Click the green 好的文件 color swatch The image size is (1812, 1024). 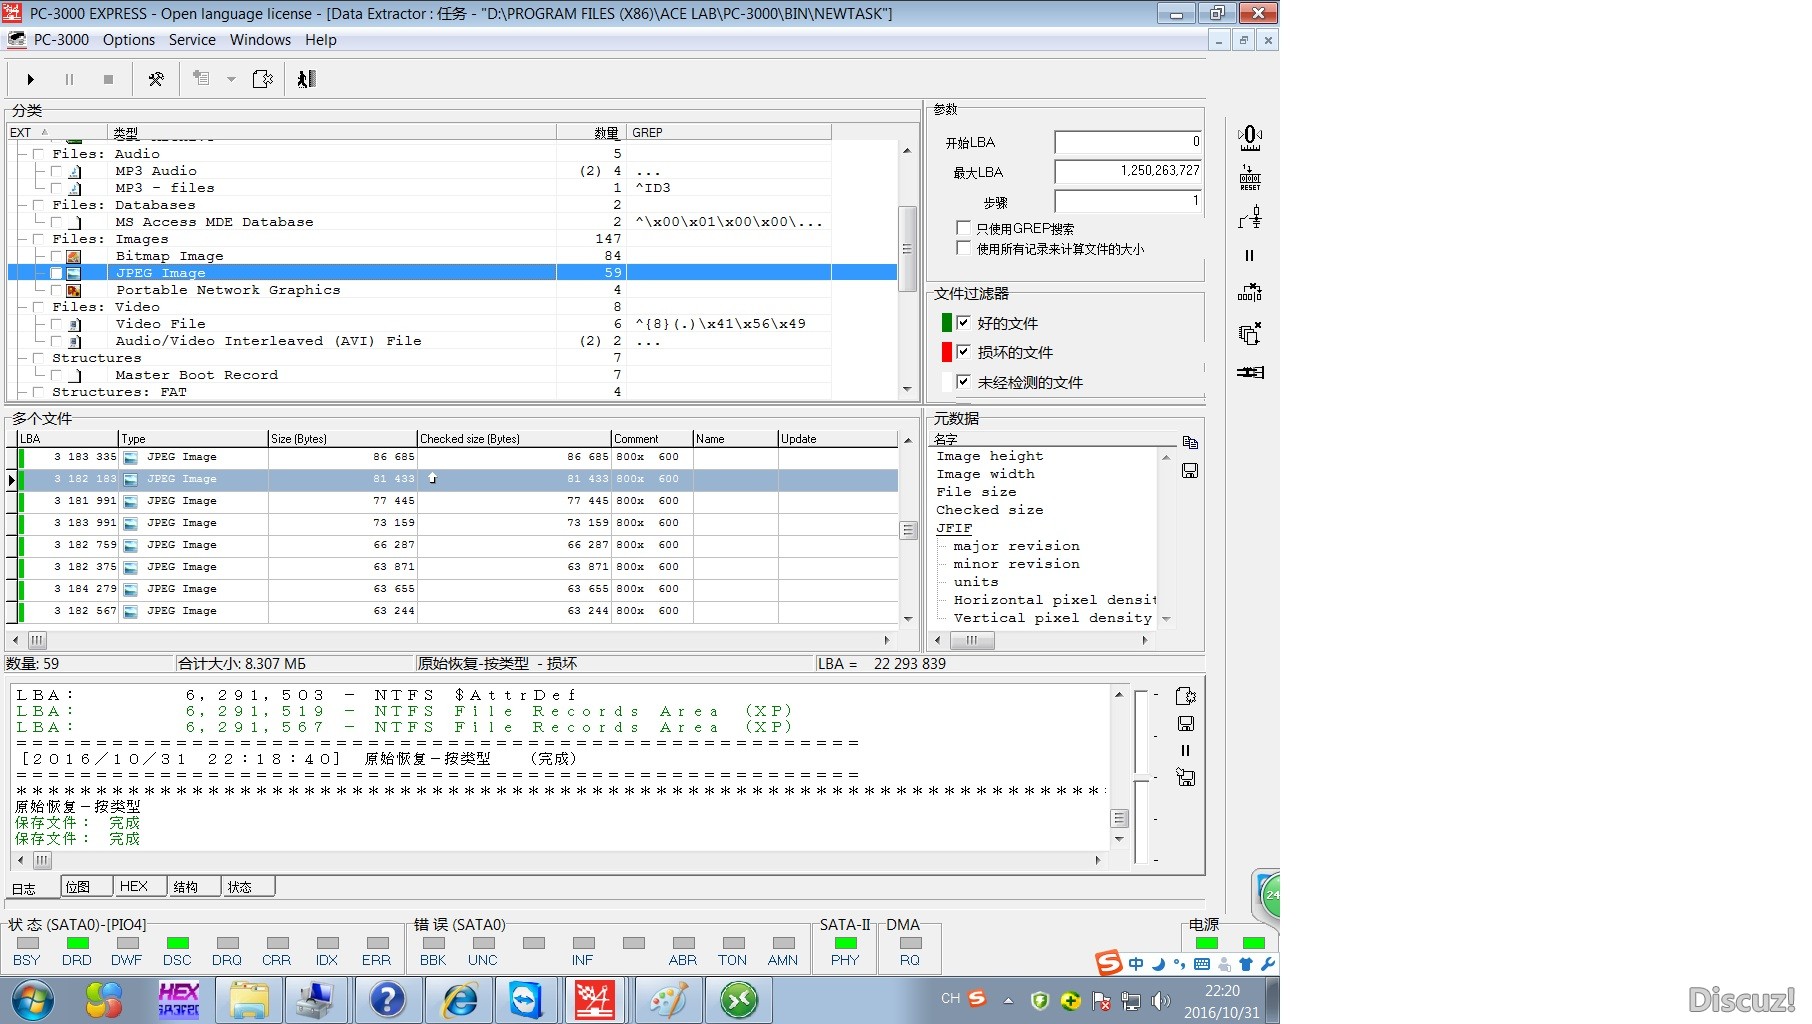[x=946, y=323]
